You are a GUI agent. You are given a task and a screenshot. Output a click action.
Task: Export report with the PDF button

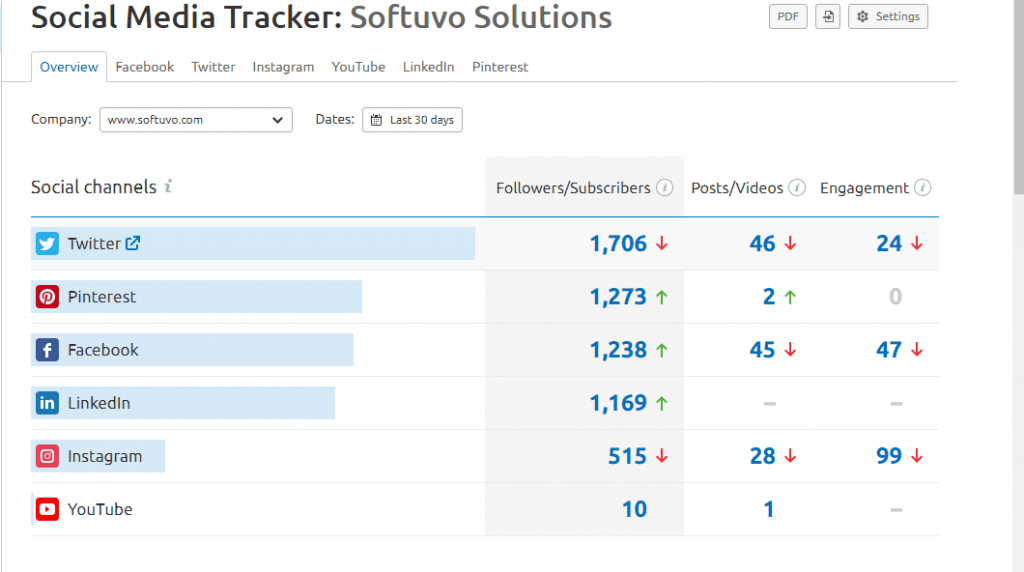788,17
